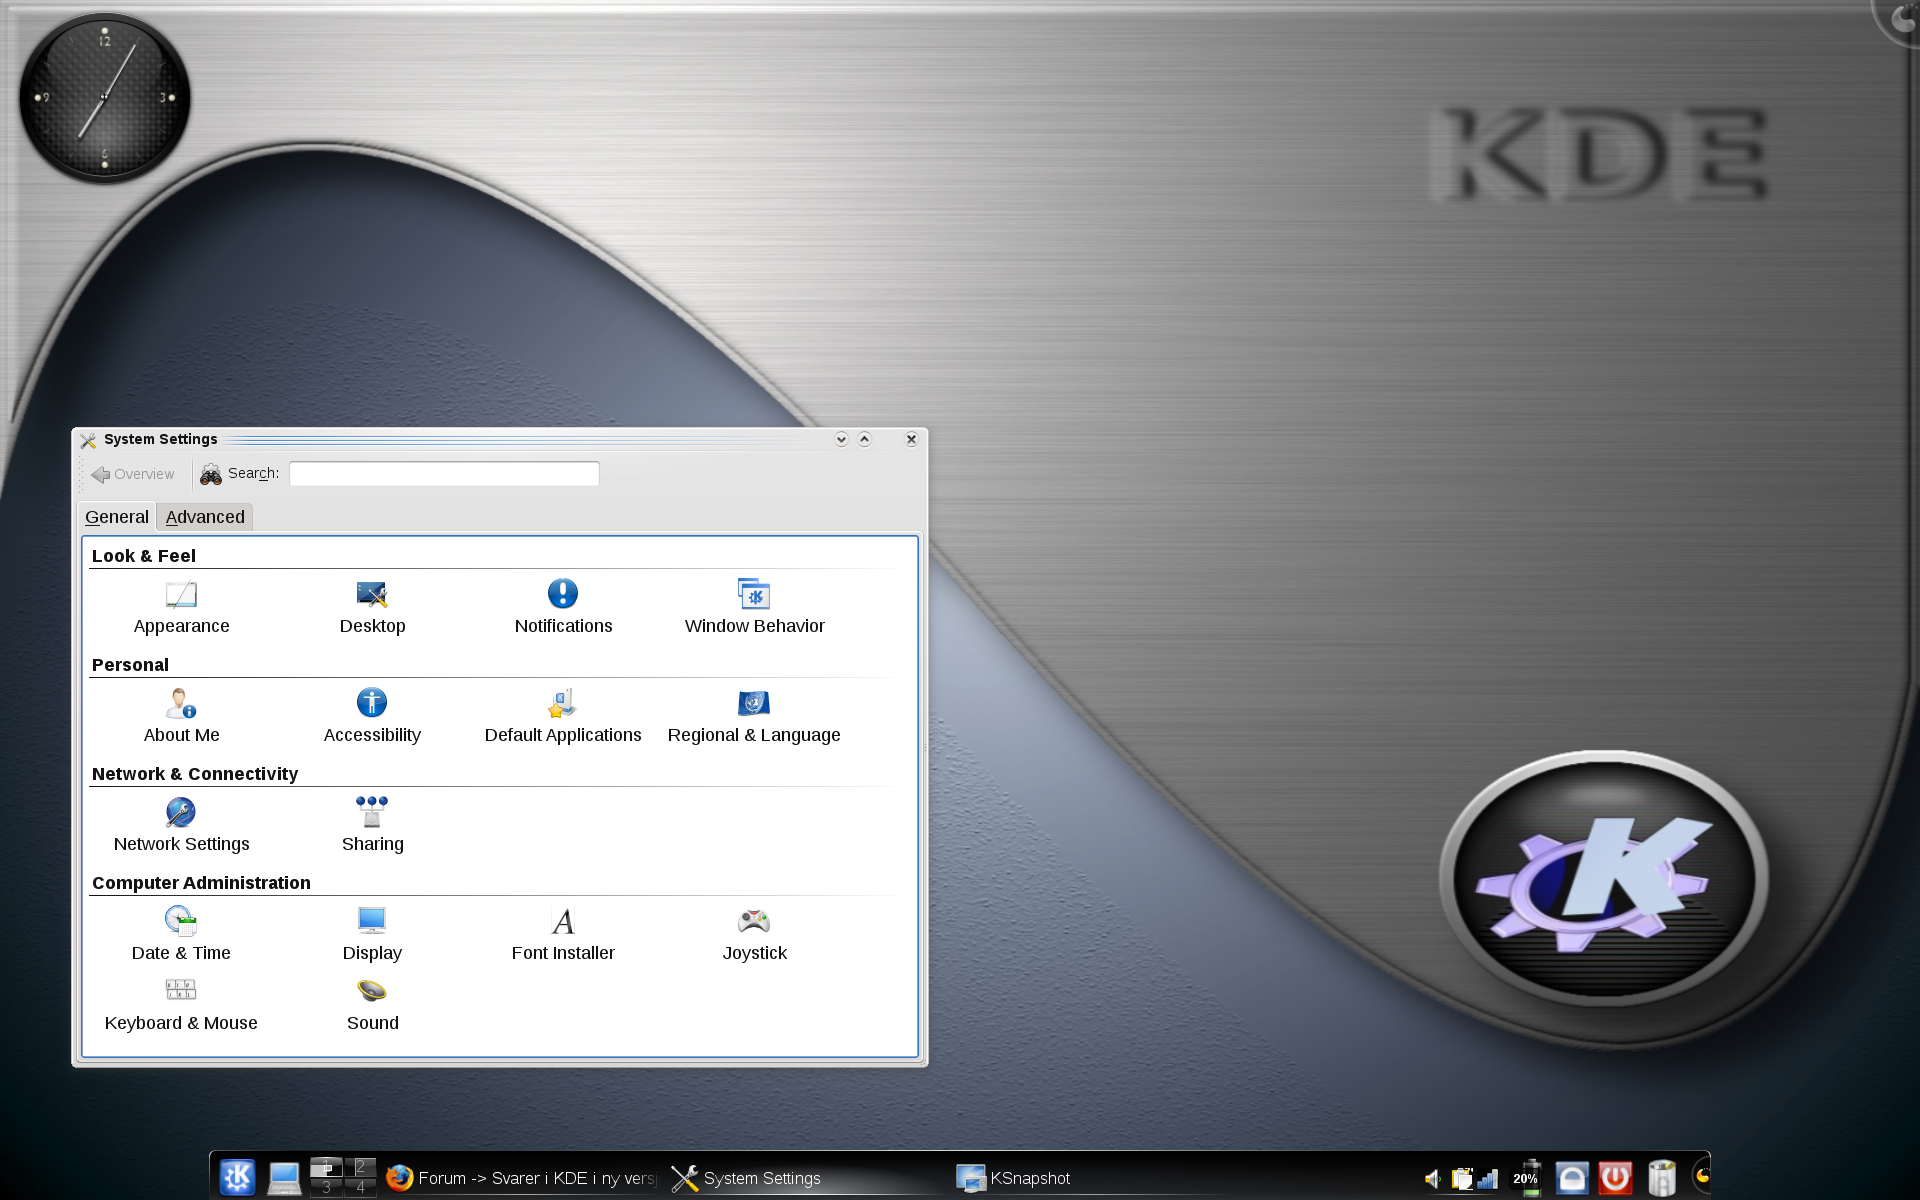1920x1200 pixels.
Task: Open Joystick settings
Action: coord(754,935)
